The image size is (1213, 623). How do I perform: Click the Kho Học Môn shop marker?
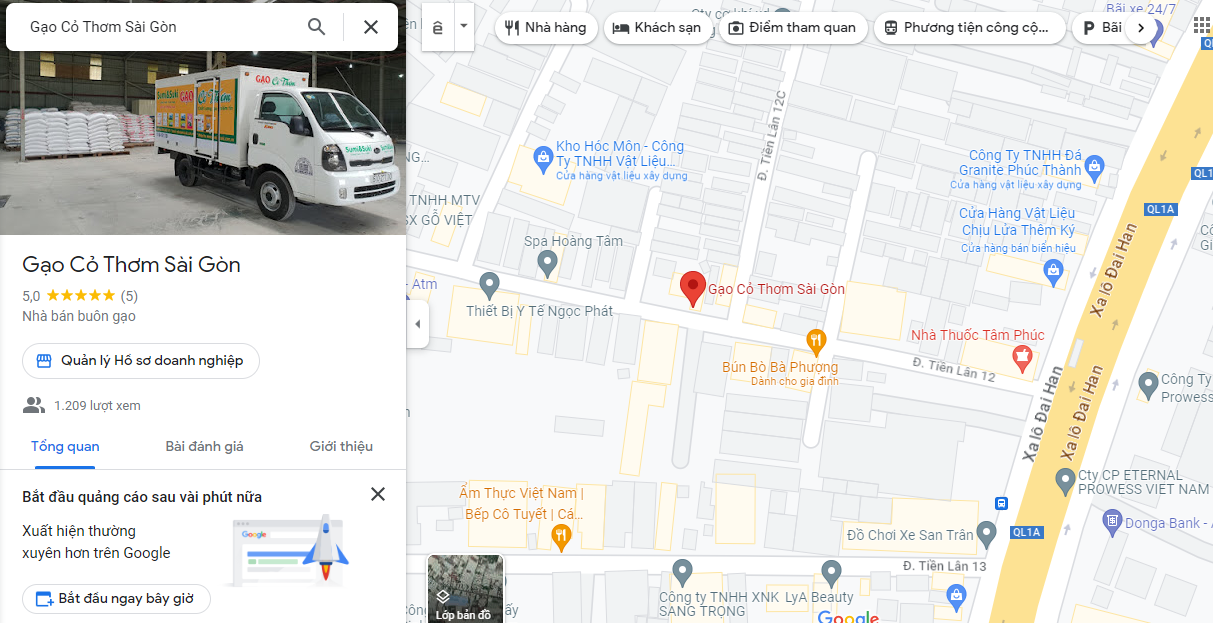542,157
